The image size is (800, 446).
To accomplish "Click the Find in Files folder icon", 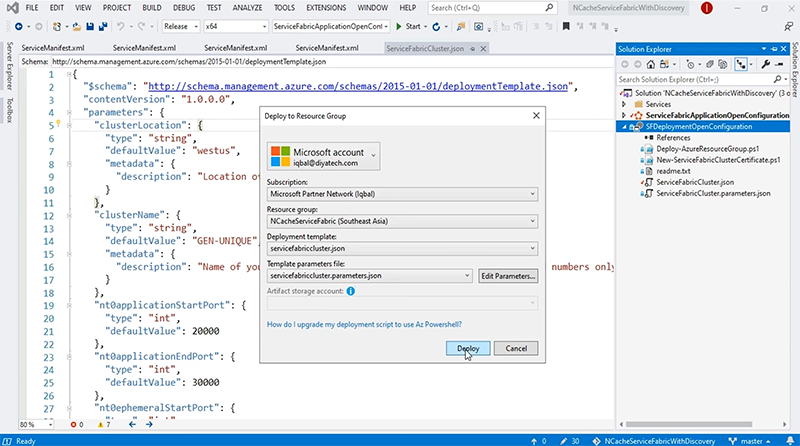I will coord(461,27).
